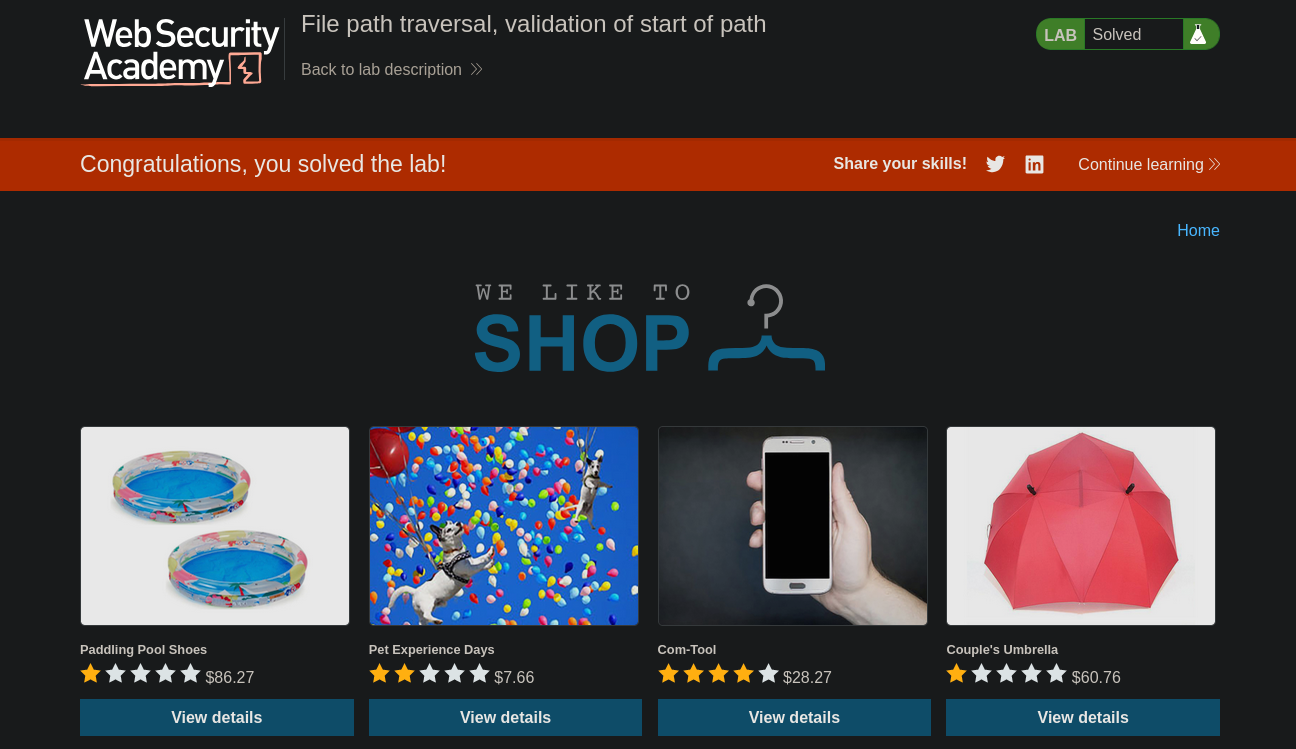Click the double chevron after Continue learning
The width and height of the screenshot is (1296, 749).
[1214, 164]
